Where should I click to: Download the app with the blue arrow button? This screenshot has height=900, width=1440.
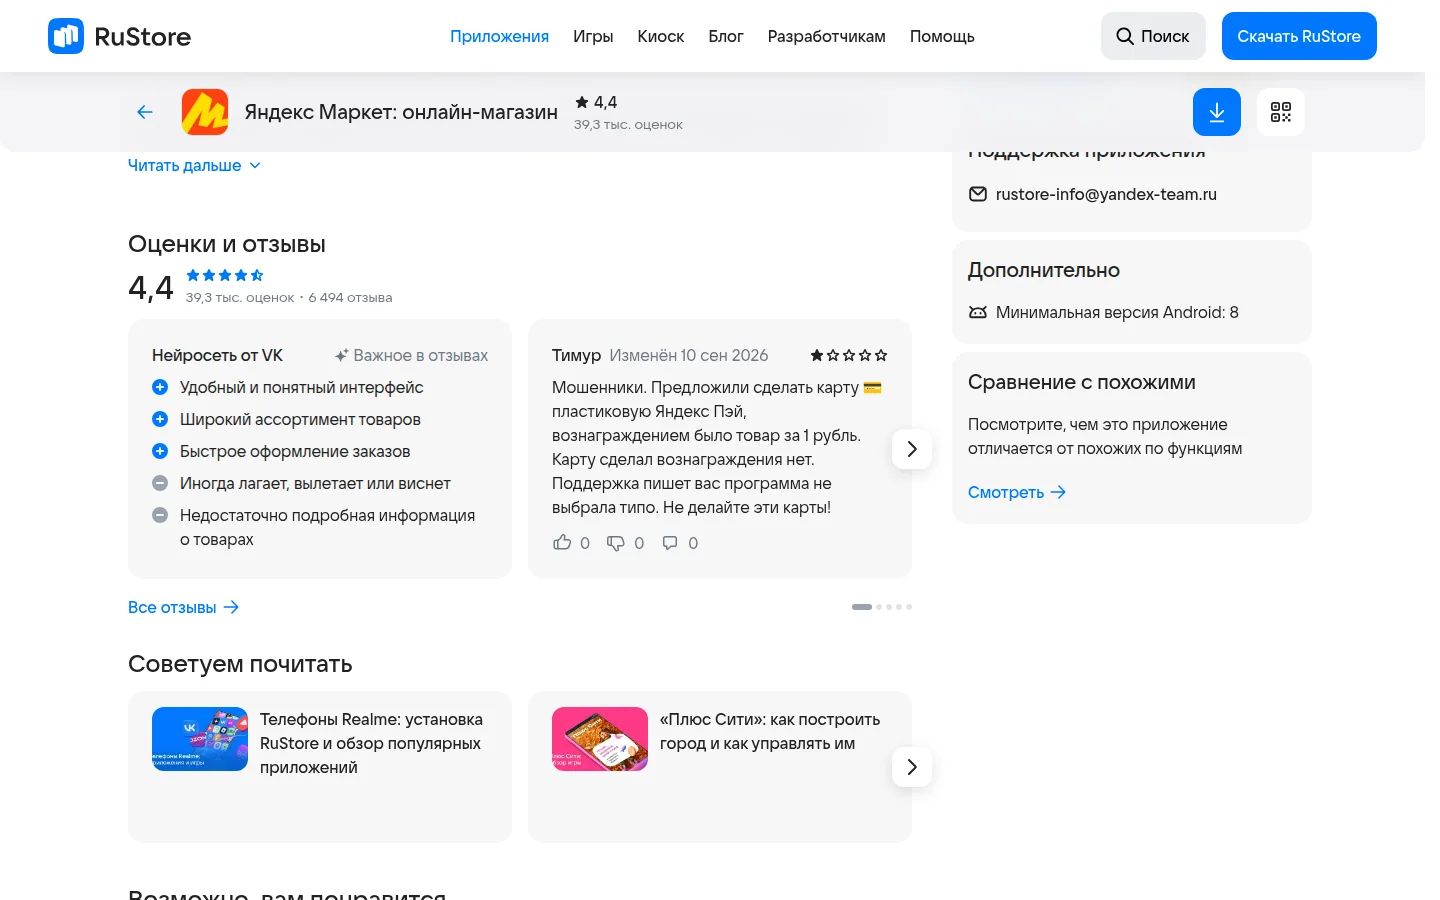[x=1217, y=112]
